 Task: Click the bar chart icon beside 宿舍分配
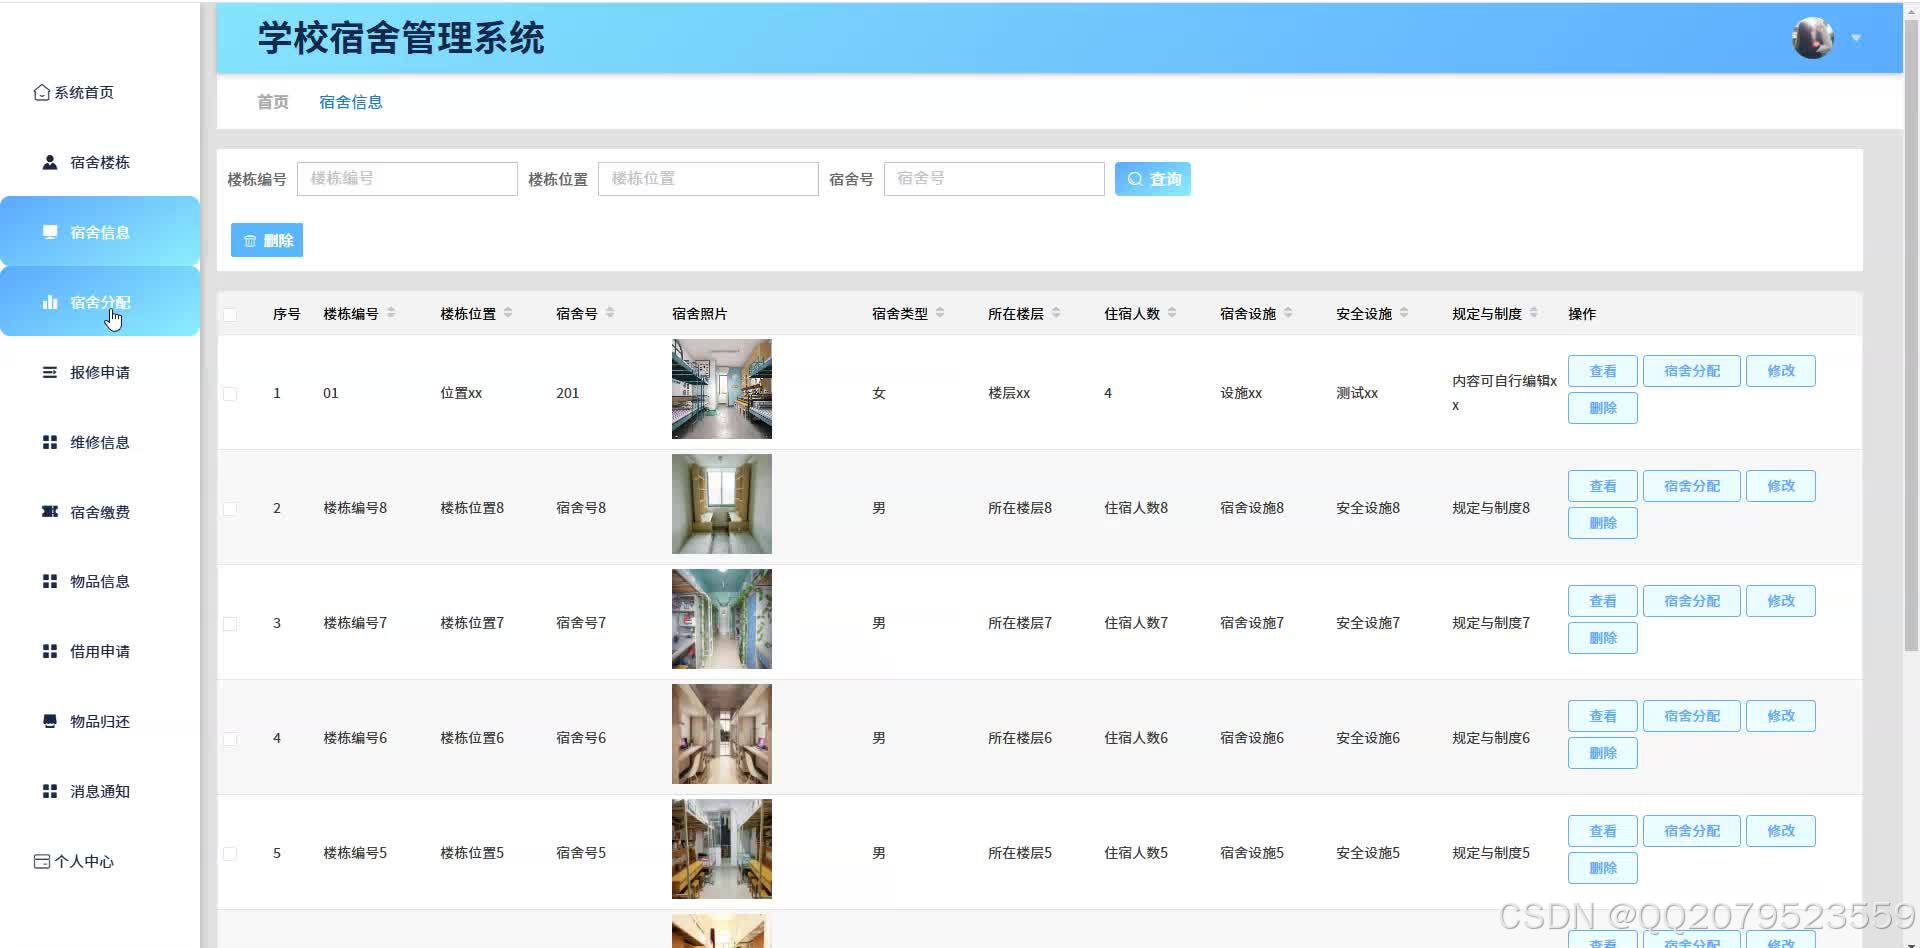pos(50,302)
